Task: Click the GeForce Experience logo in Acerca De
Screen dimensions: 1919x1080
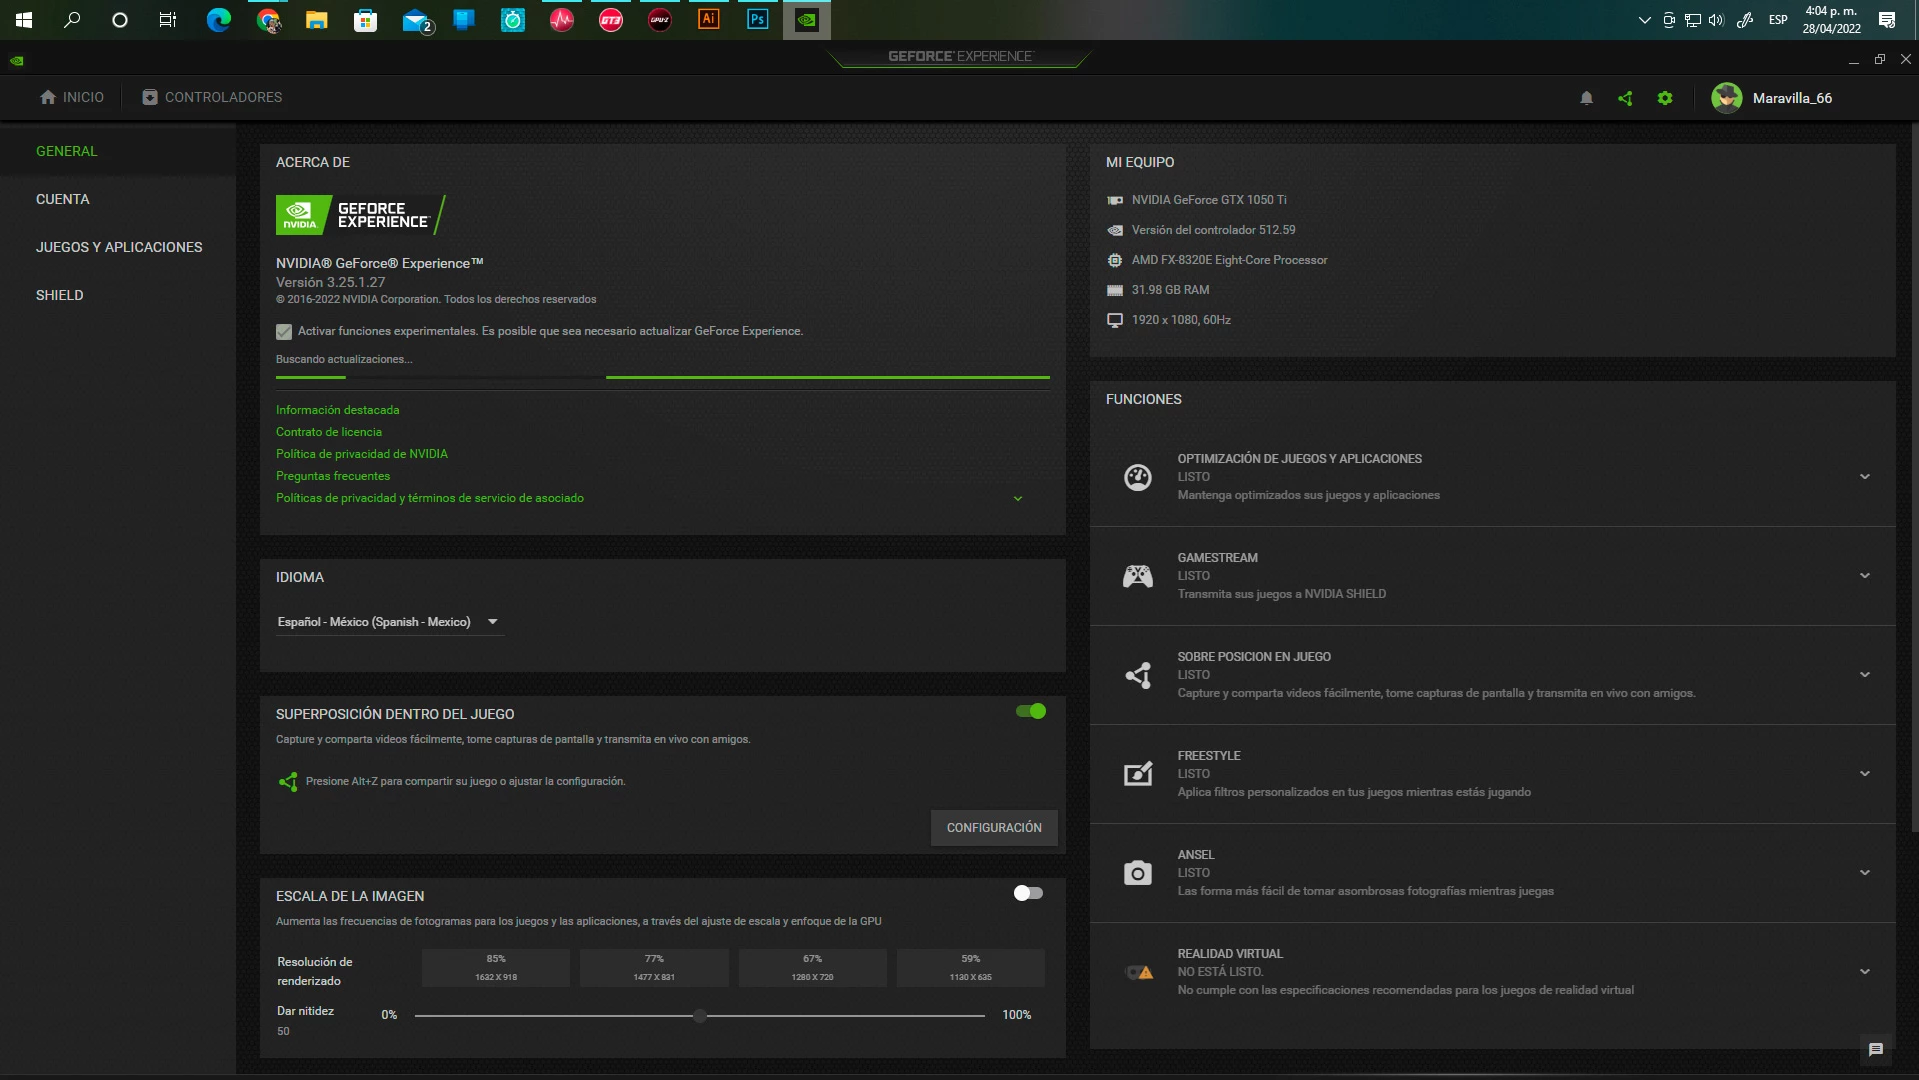Action: (361, 215)
